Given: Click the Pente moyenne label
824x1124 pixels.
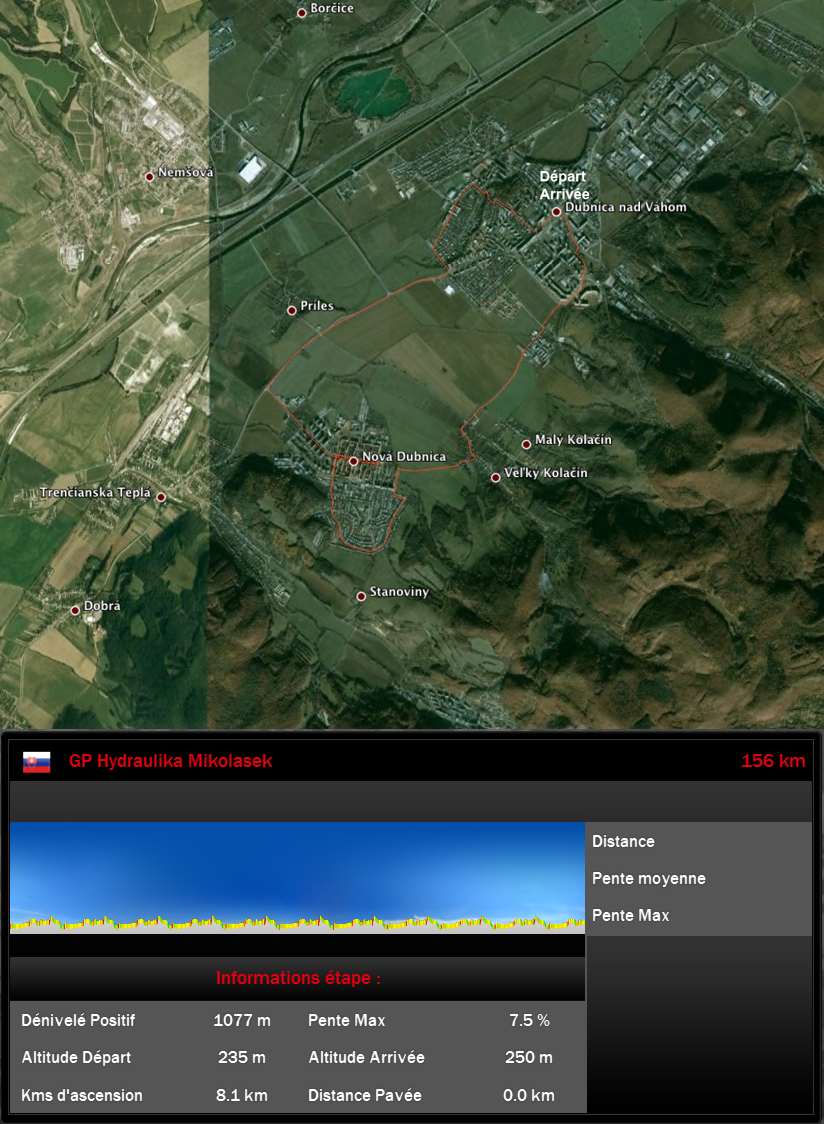Looking at the screenshot, I should coord(649,878).
